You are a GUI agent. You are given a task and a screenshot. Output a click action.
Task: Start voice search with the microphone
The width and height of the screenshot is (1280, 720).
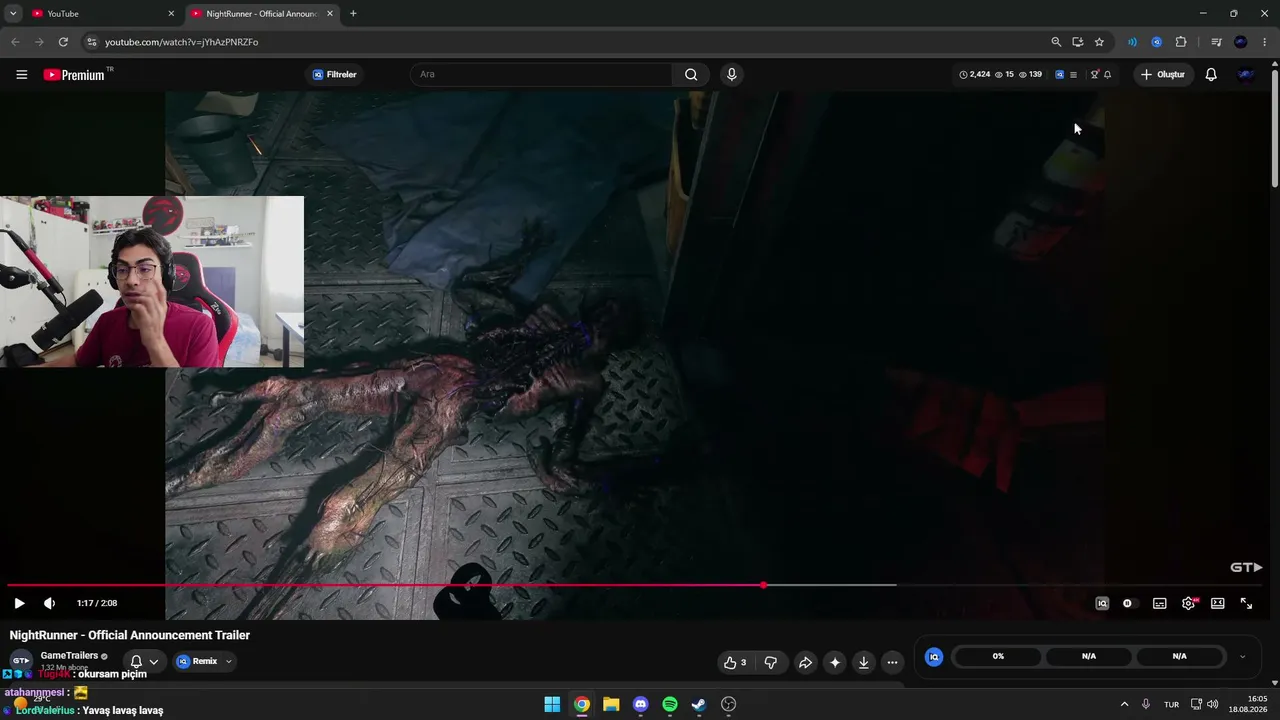coord(732,74)
